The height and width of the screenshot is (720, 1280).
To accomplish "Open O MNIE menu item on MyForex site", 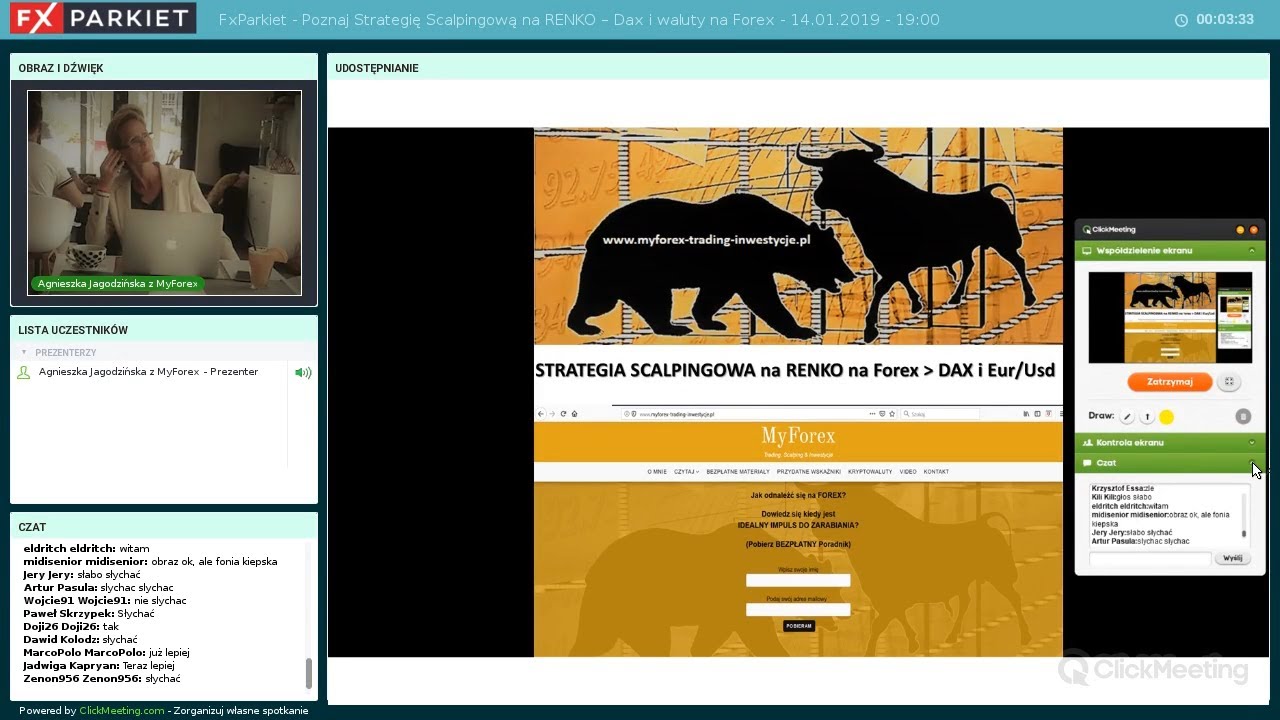I will (657, 472).
